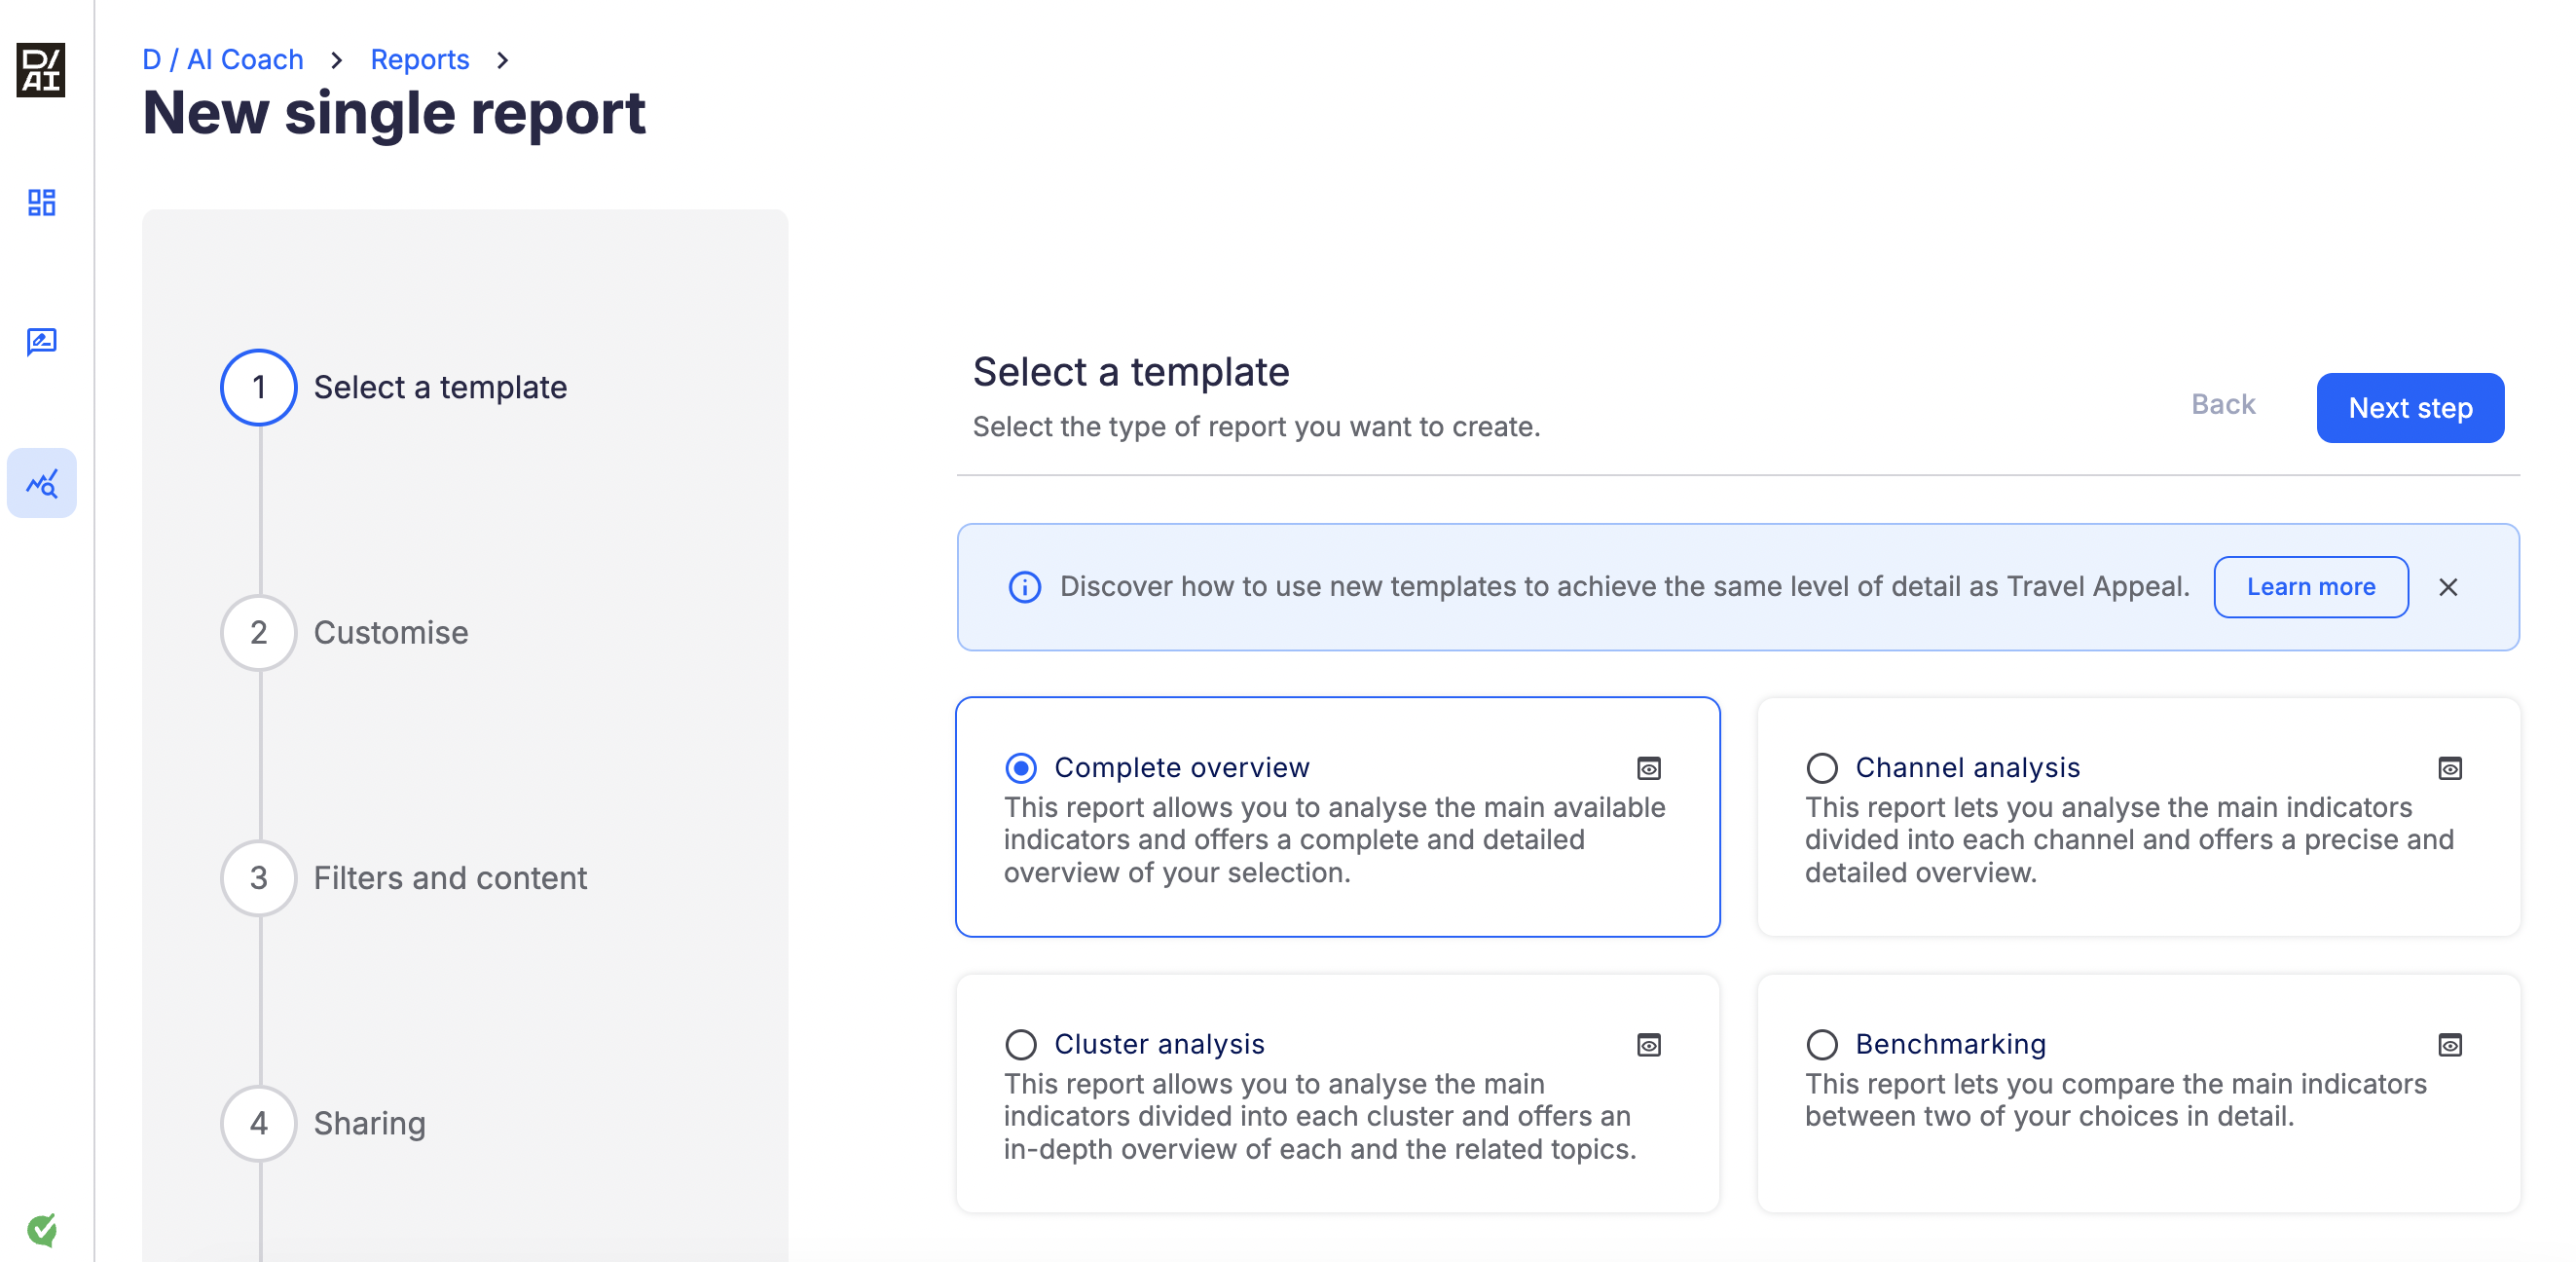Image resolution: width=2576 pixels, height=1262 pixels.
Task: Select the Complete overview radio button
Action: (x=1021, y=768)
